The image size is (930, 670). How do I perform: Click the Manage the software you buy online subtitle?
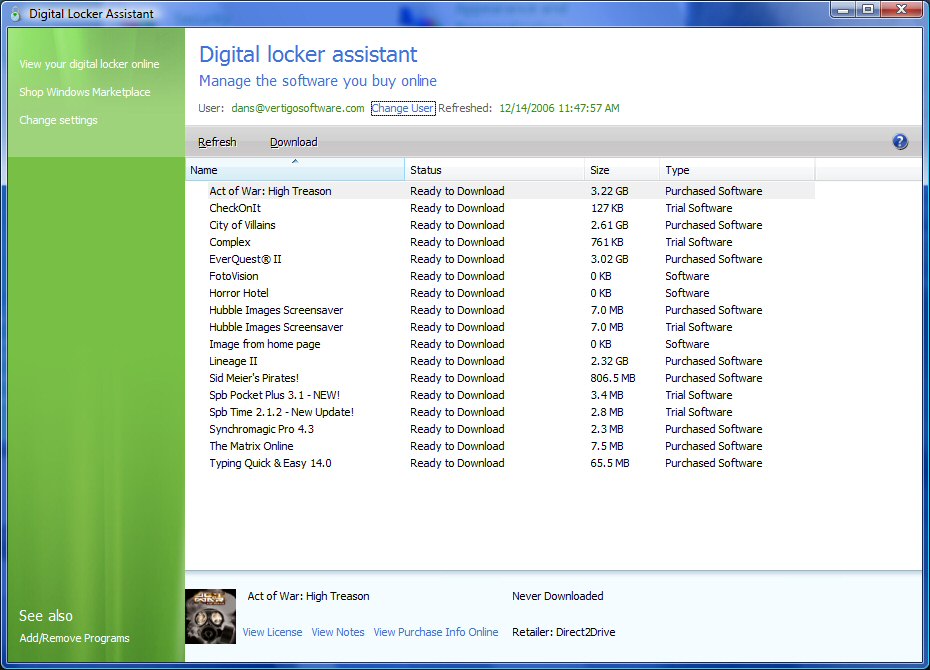click(x=318, y=81)
